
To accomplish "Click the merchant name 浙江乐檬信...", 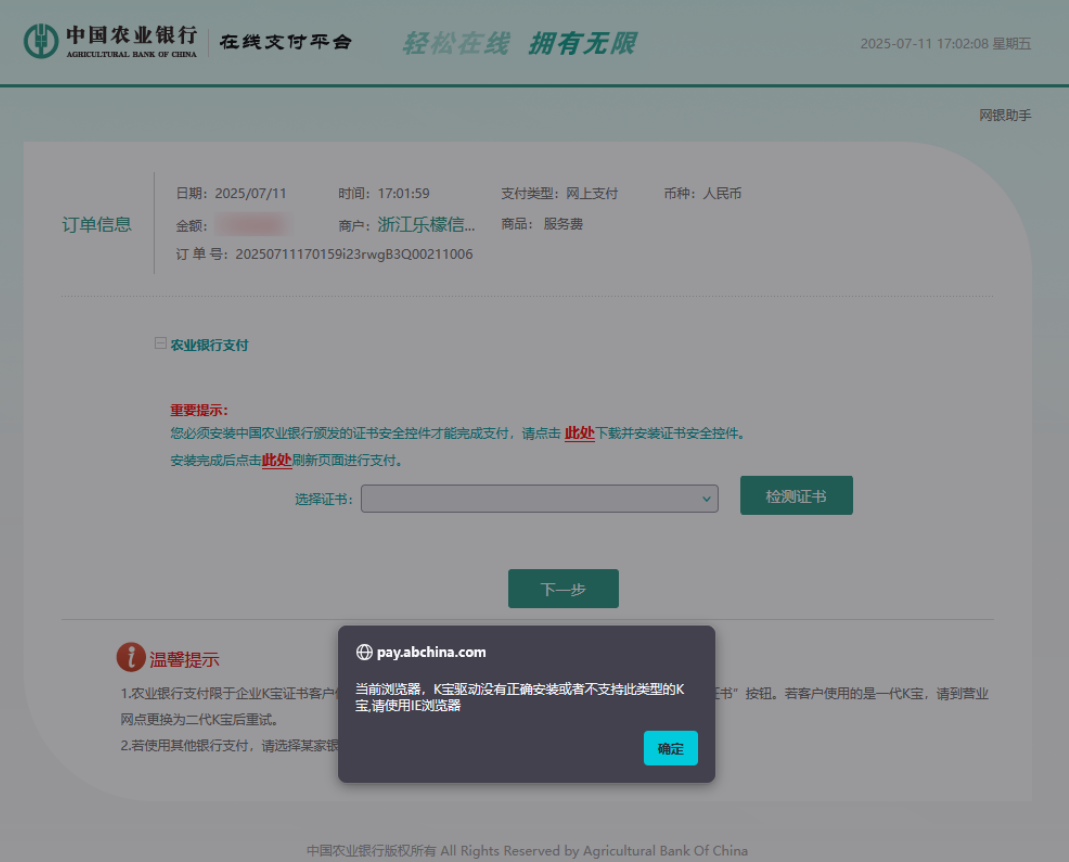I will pyautogui.click(x=426, y=224).
